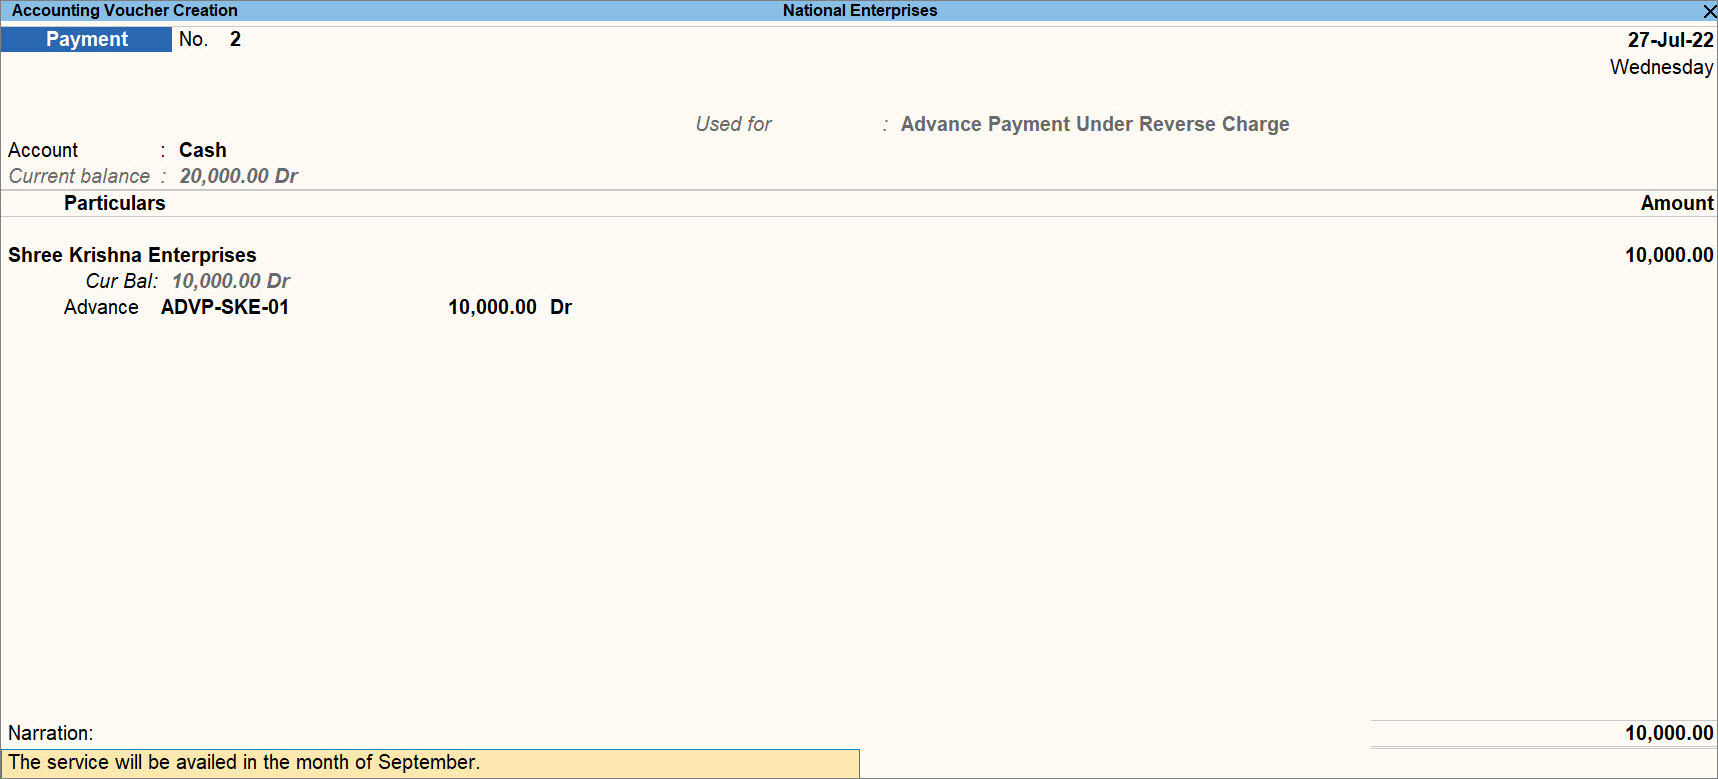1718x779 pixels.
Task: Select the Payment voucher type label
Action: (86, 39)
